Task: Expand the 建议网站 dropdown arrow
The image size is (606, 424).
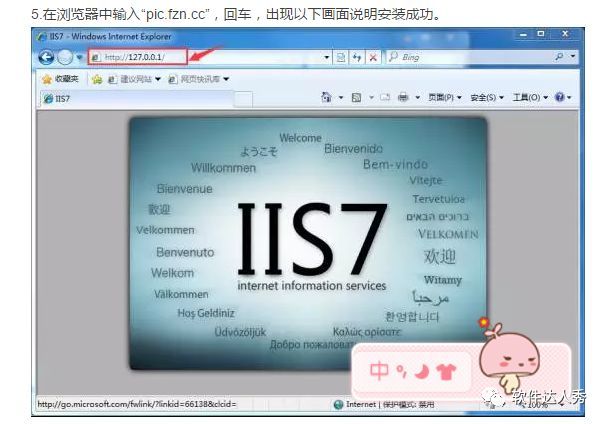Action: point(158,79)
